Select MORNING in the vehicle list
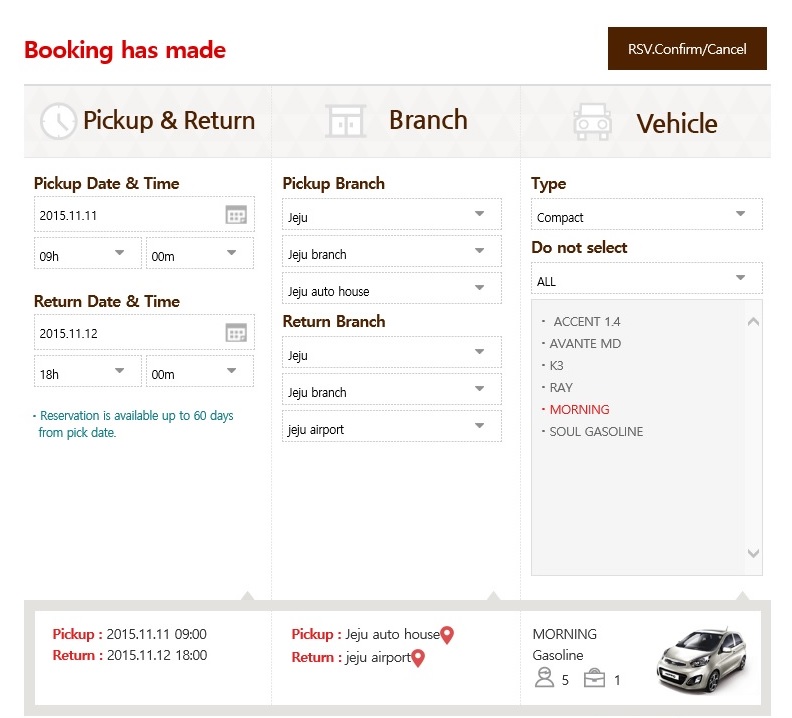This screenshot has height=718, width=792. 579,410
